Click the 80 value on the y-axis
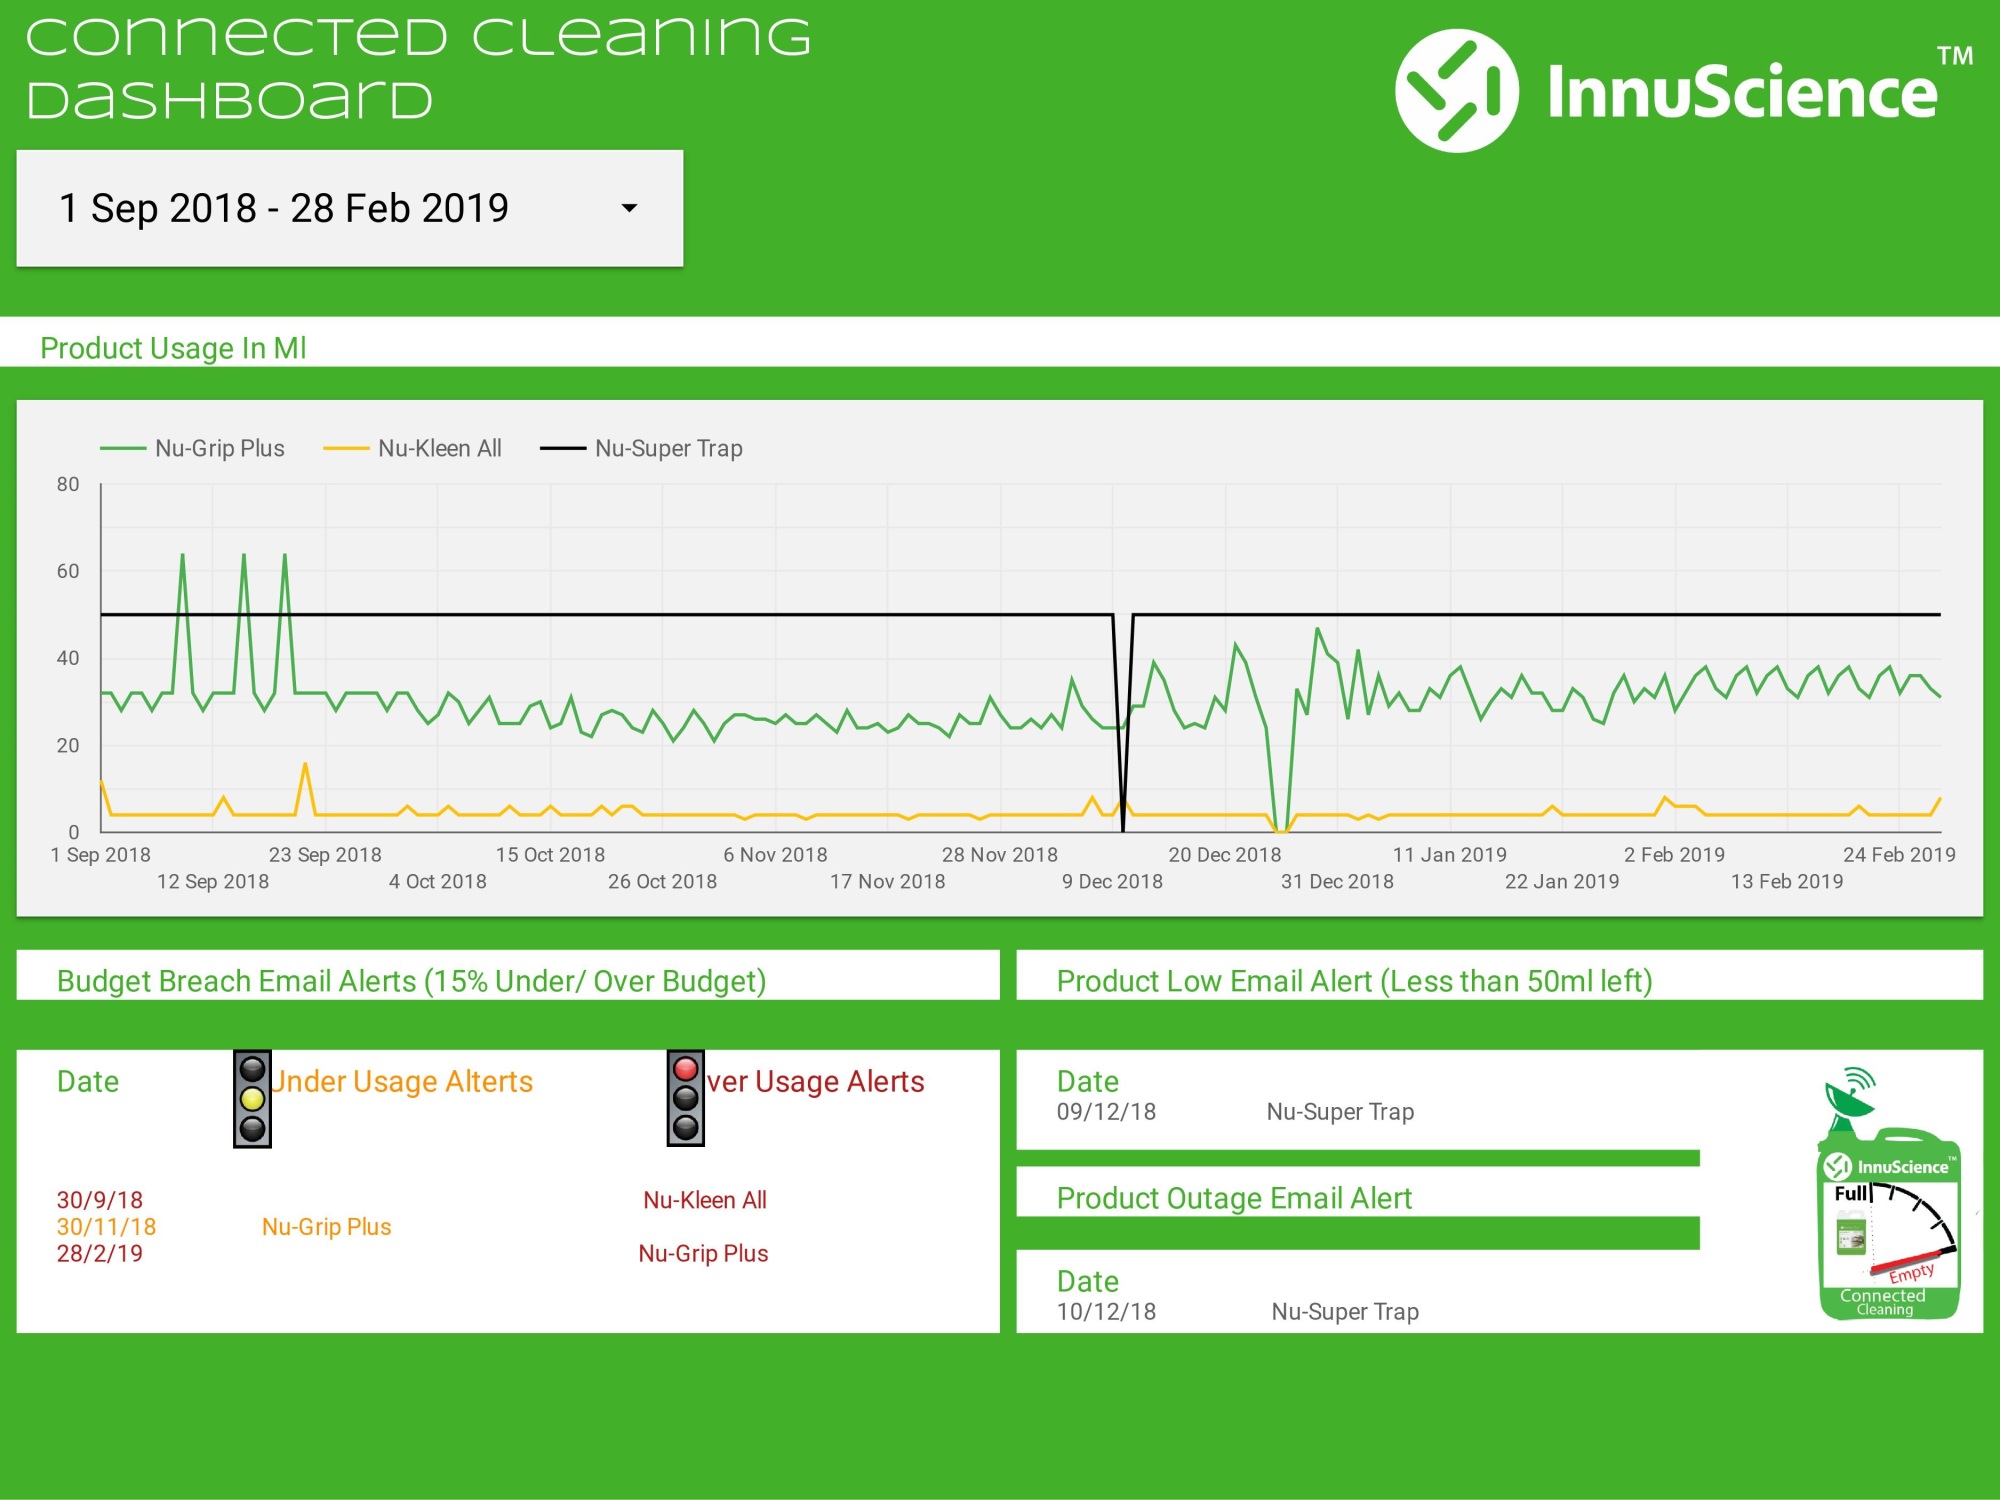Image resolution: width=2000 pixels, height=1500 pixels. [68, 484]
